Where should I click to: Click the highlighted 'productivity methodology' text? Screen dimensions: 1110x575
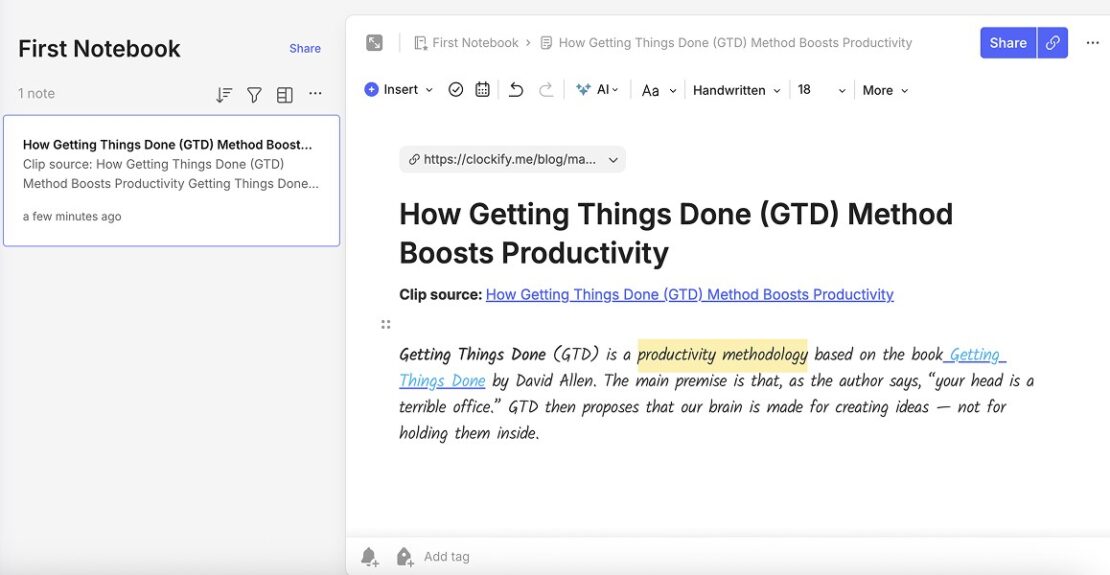(x=722, y=355)
